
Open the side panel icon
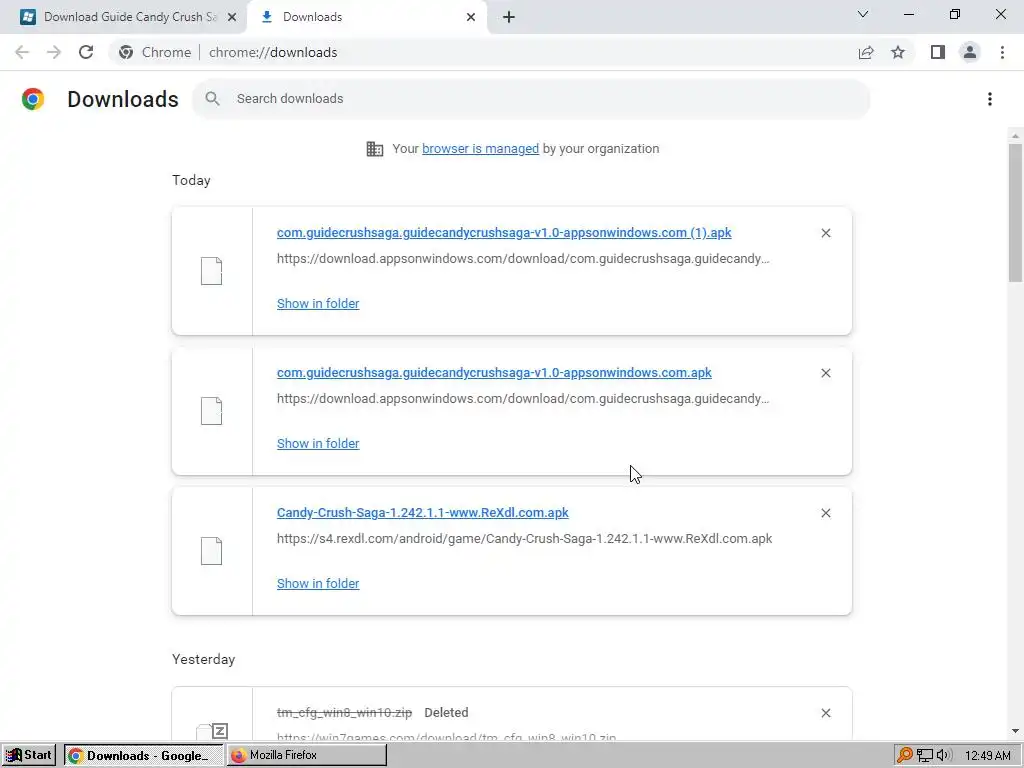point(938,52)
